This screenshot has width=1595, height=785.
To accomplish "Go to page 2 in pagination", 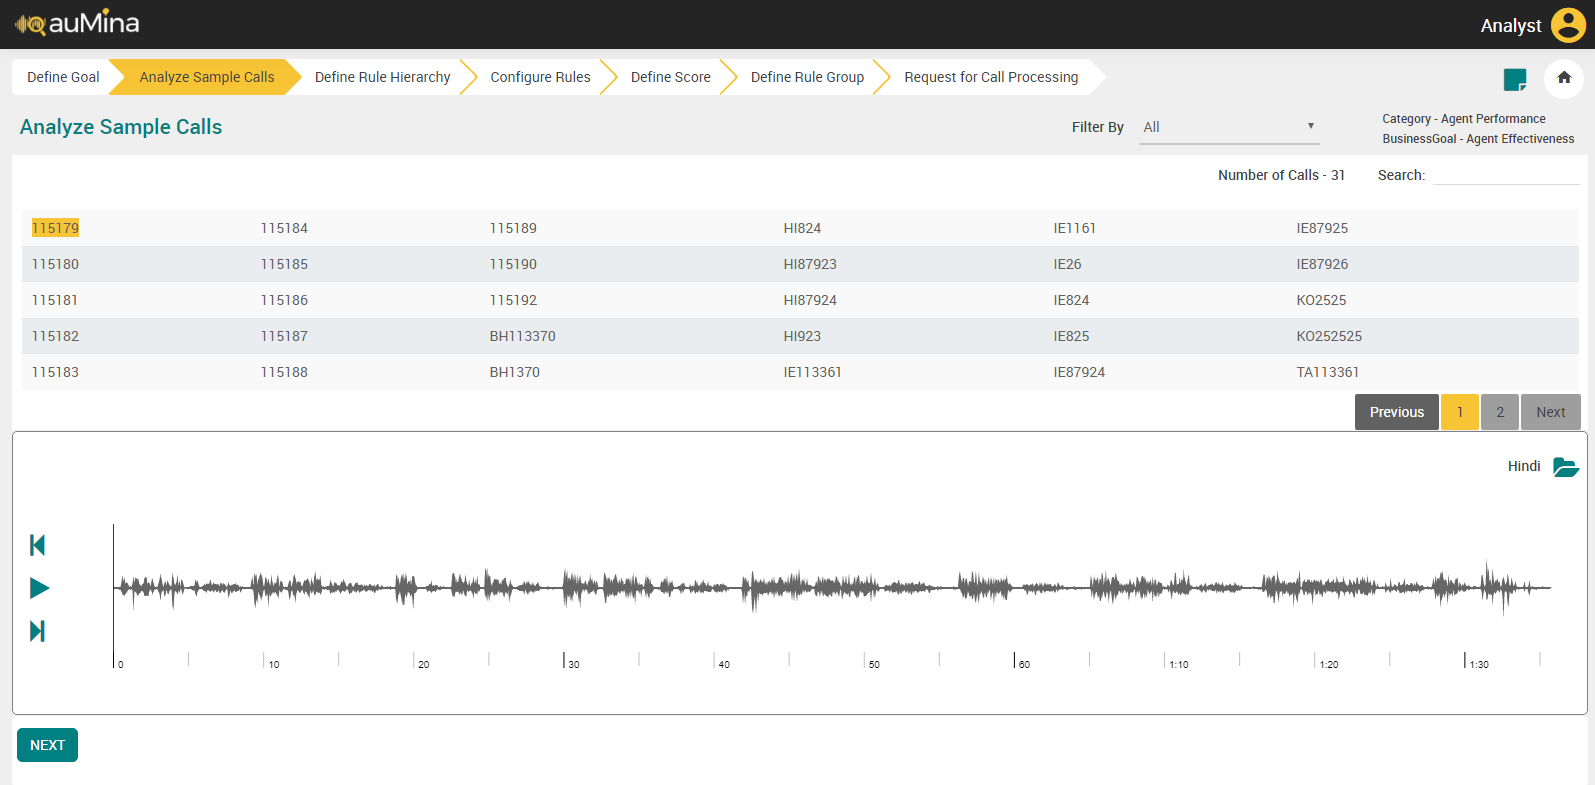I will [x=1500, y=412].
